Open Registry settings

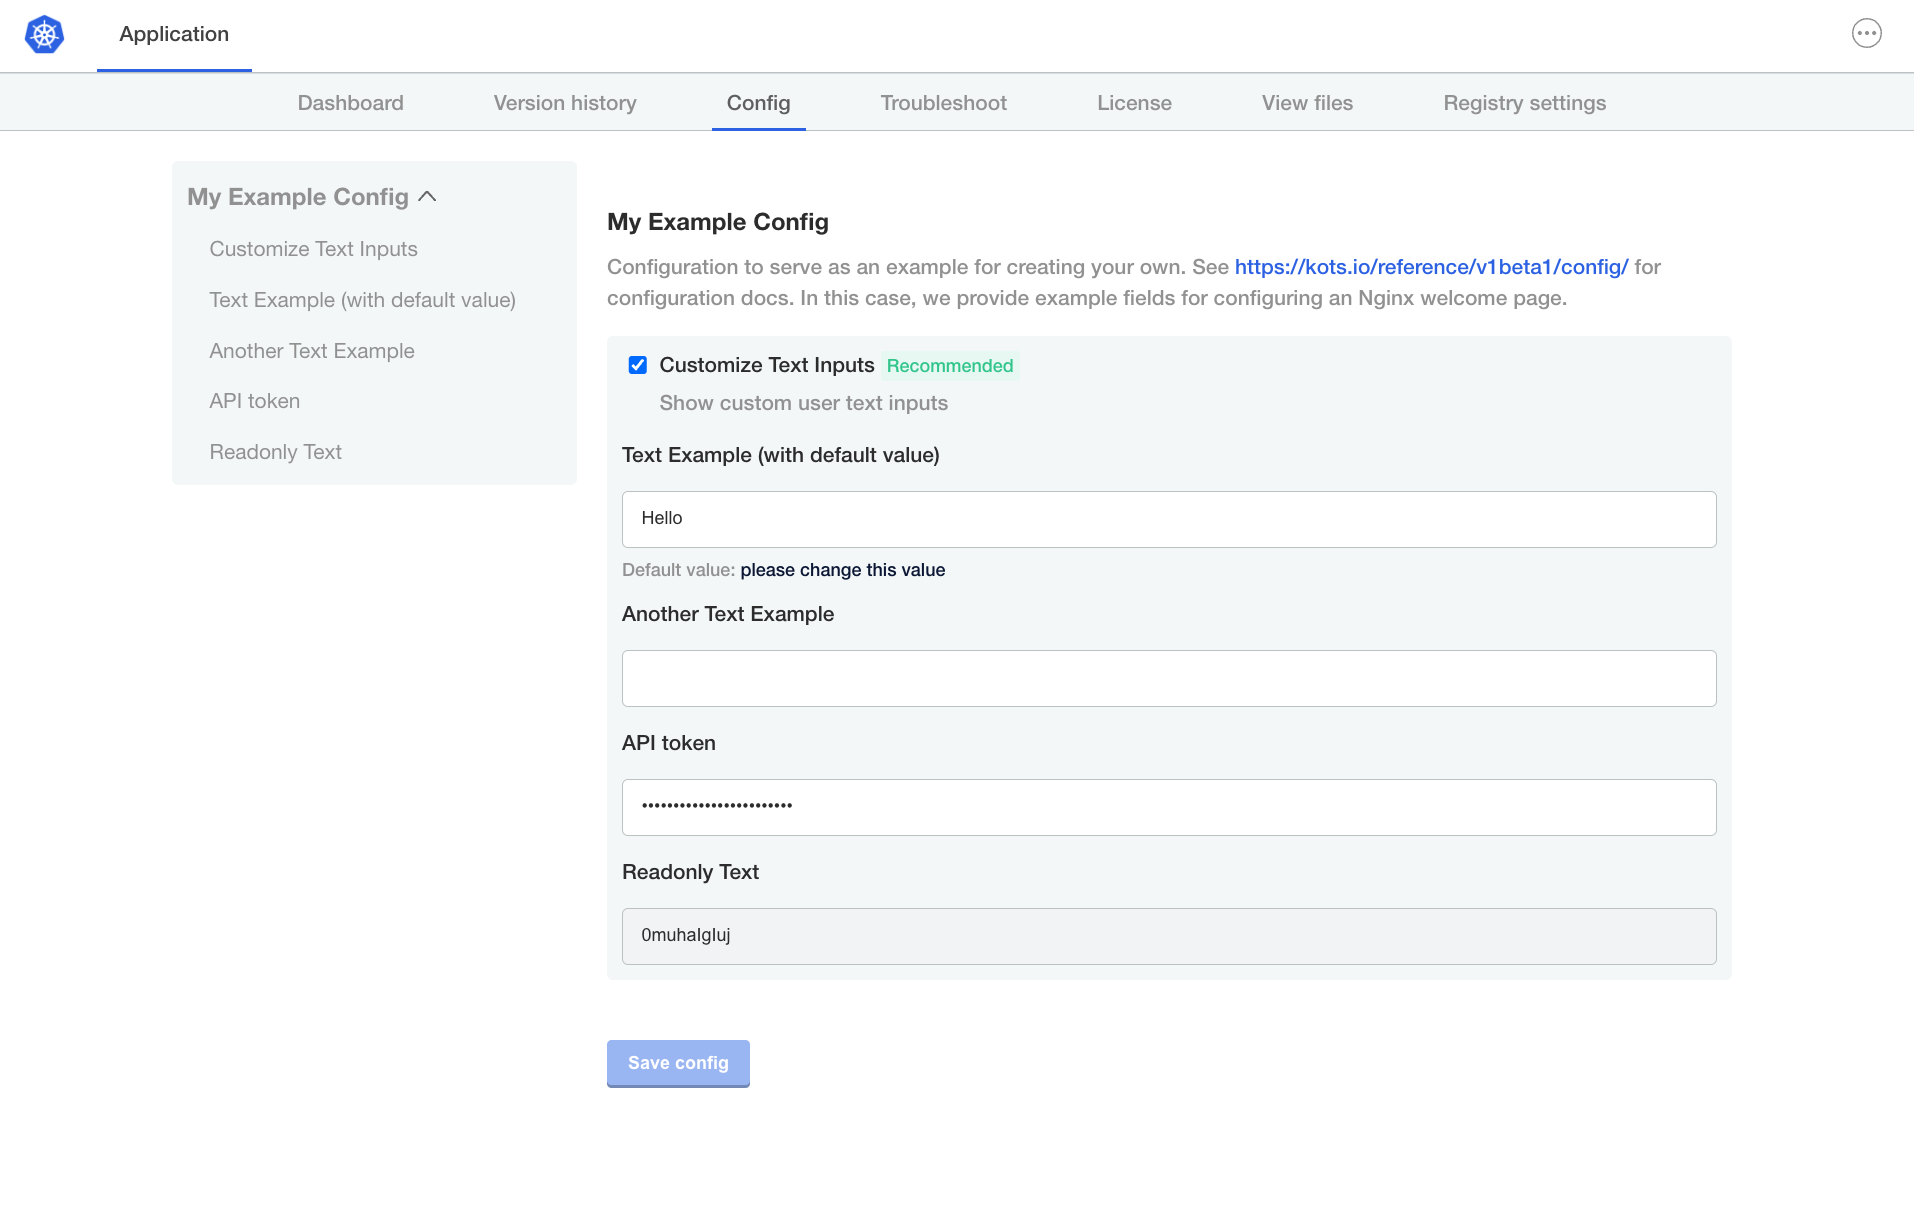(x=1524, y=102)
